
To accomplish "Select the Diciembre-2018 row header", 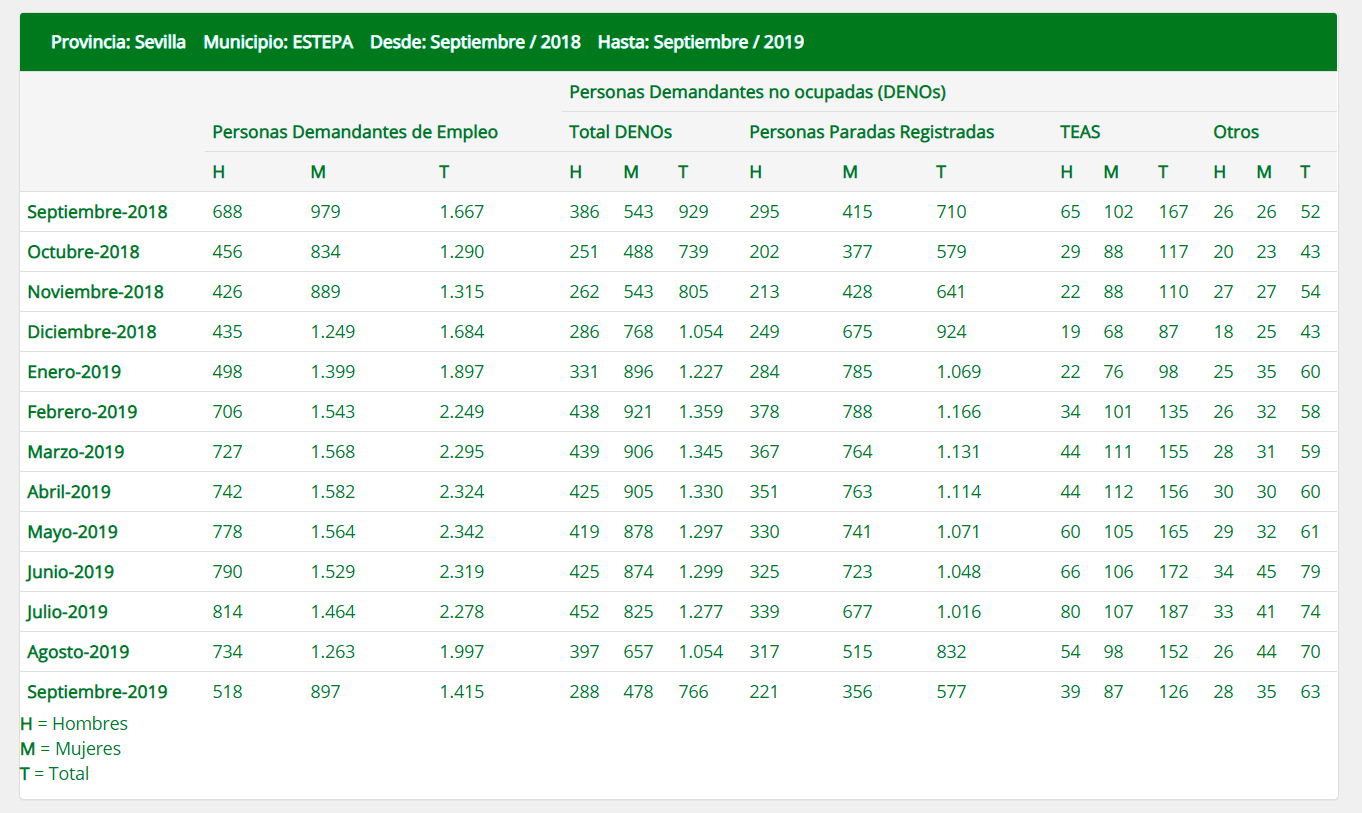I will coord(92,332).
